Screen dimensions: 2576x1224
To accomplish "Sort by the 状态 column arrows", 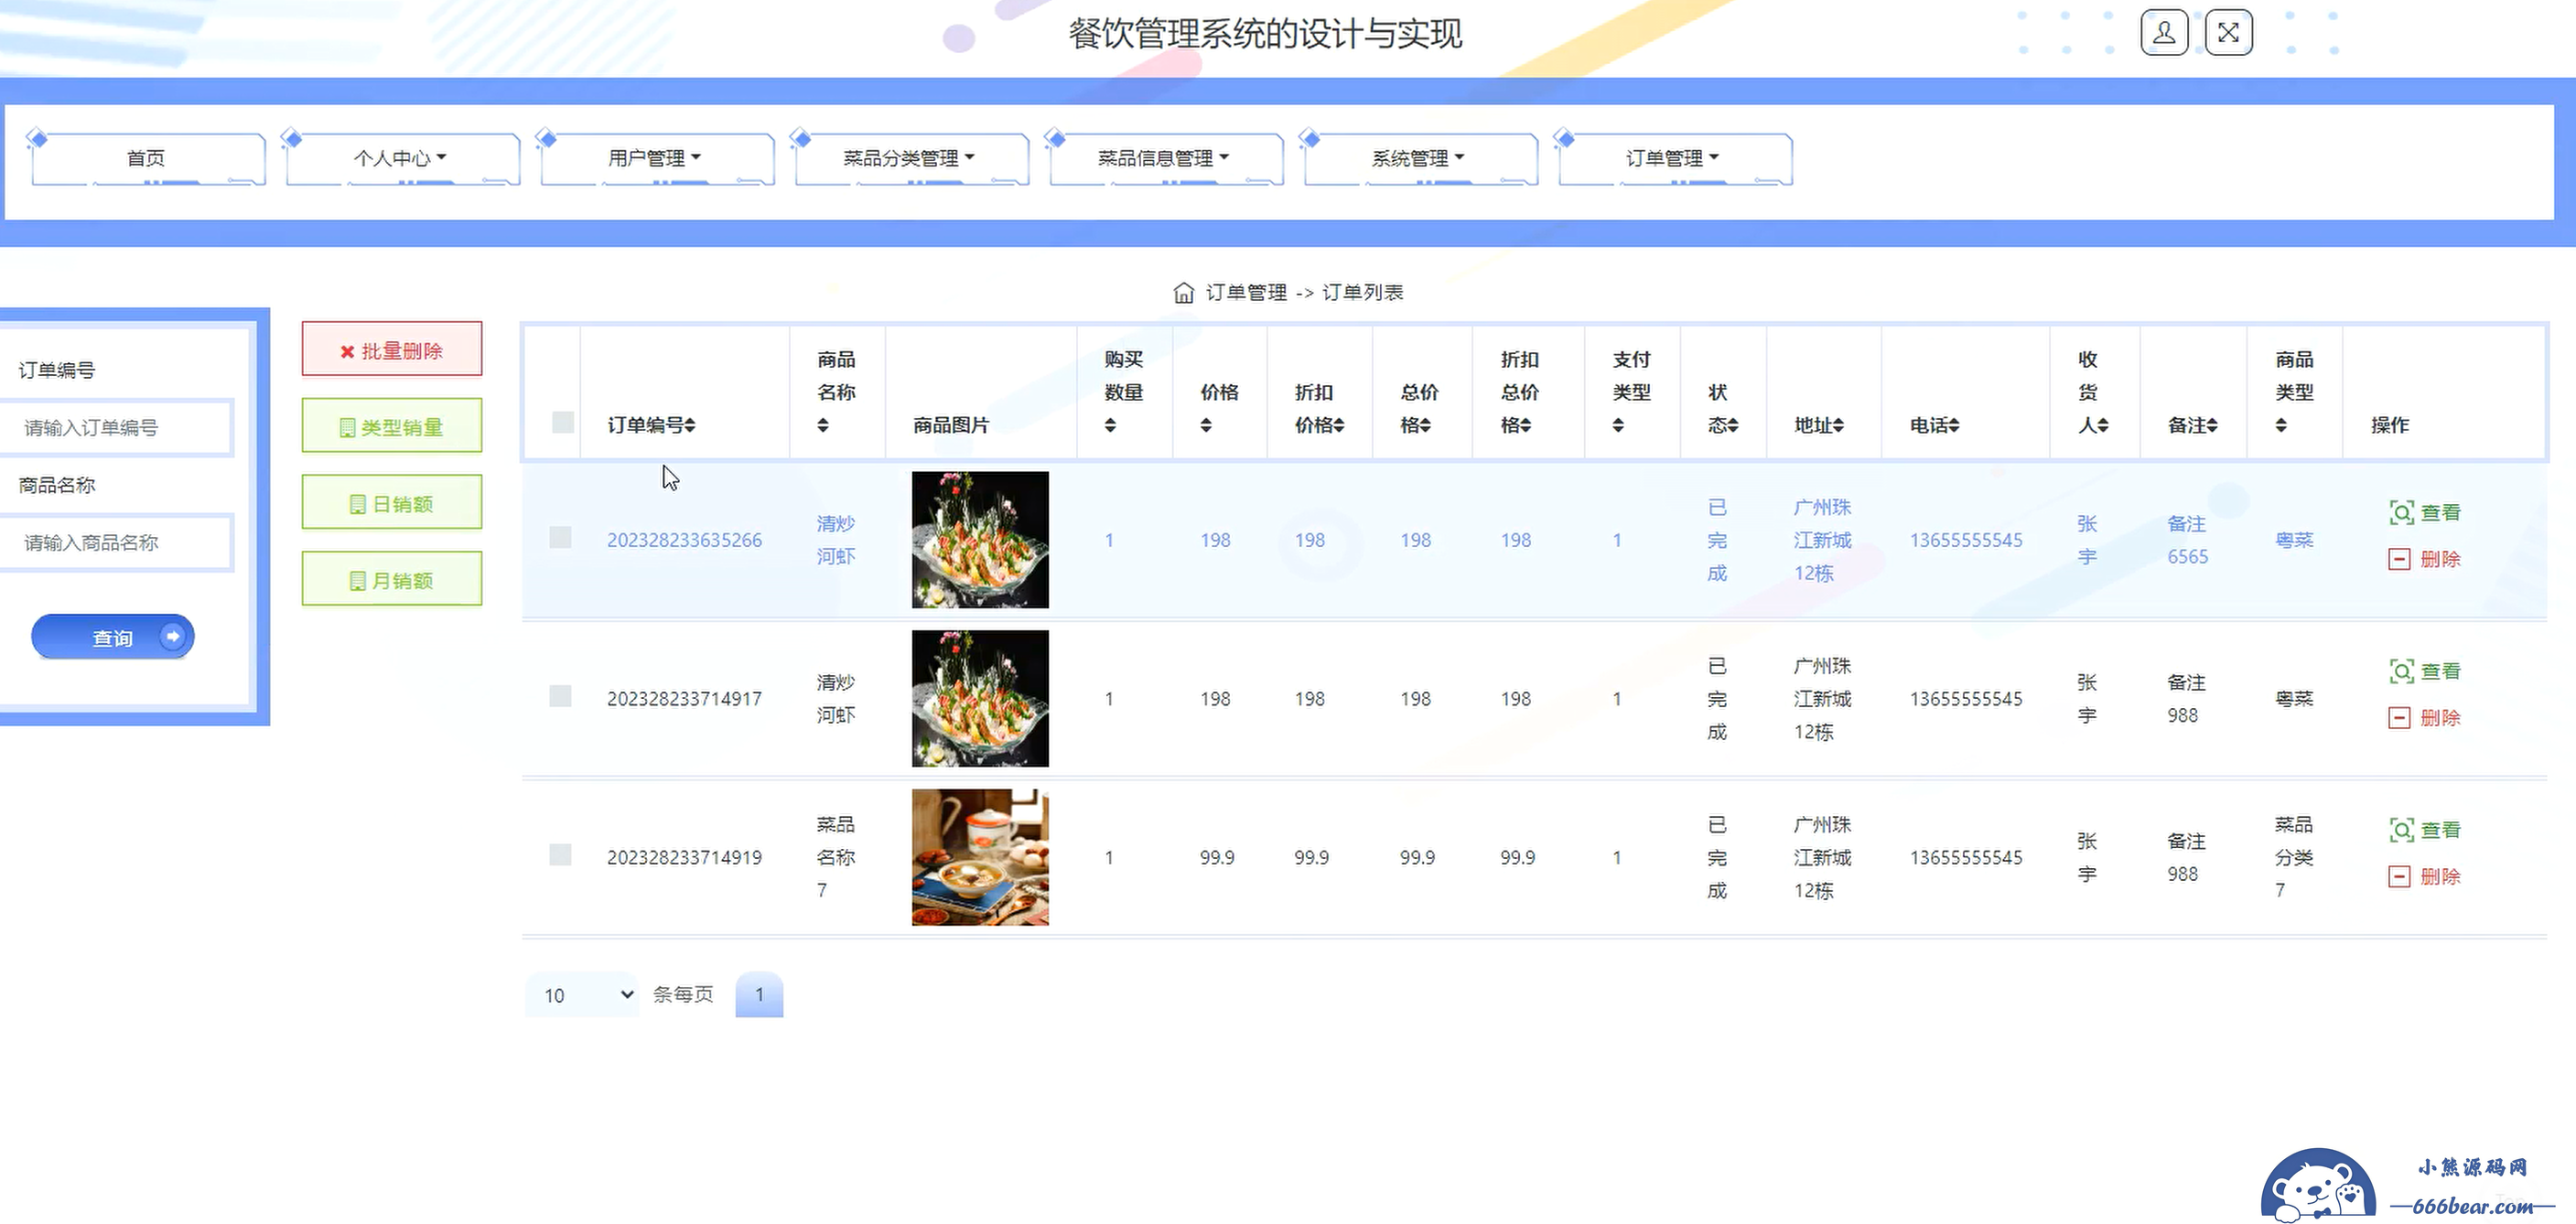I will (1733, 425).
